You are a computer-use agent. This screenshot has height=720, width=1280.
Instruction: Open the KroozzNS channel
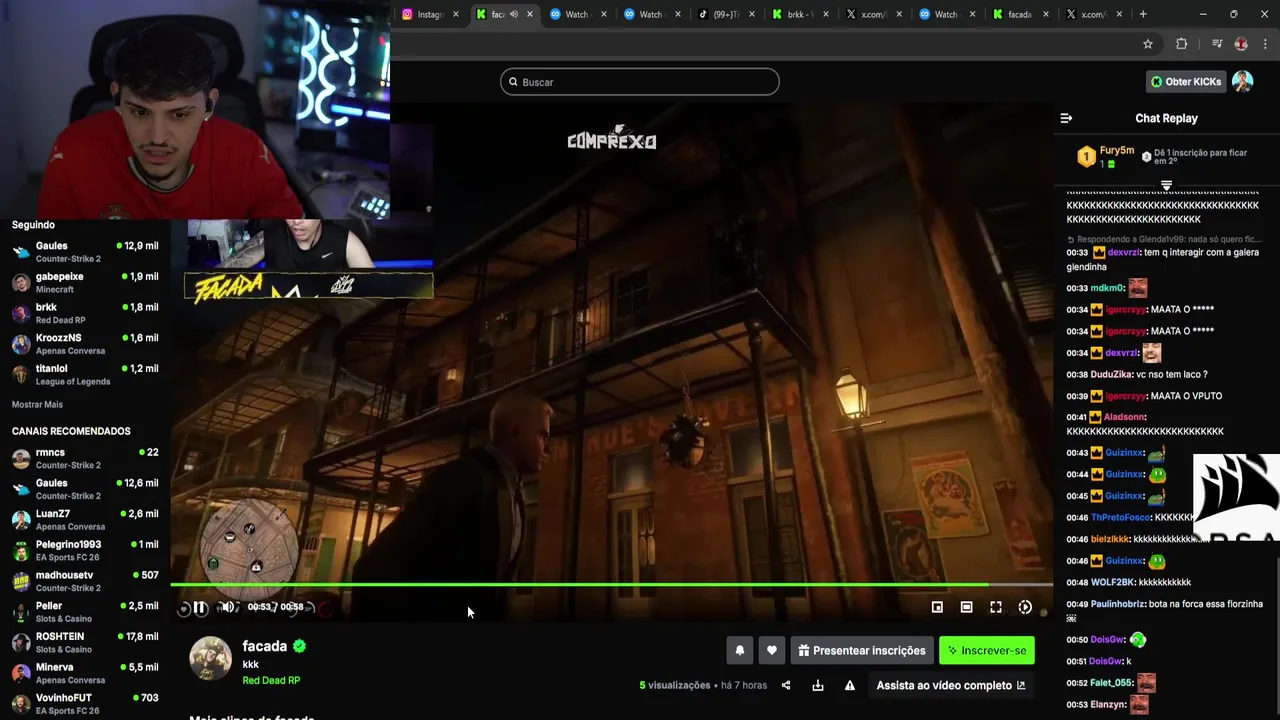84,344
